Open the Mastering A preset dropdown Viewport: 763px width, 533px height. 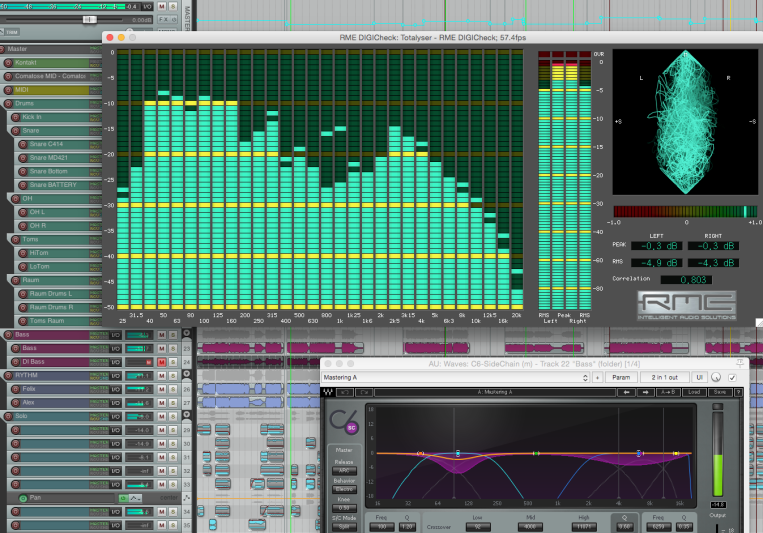(x=455, y=378)
